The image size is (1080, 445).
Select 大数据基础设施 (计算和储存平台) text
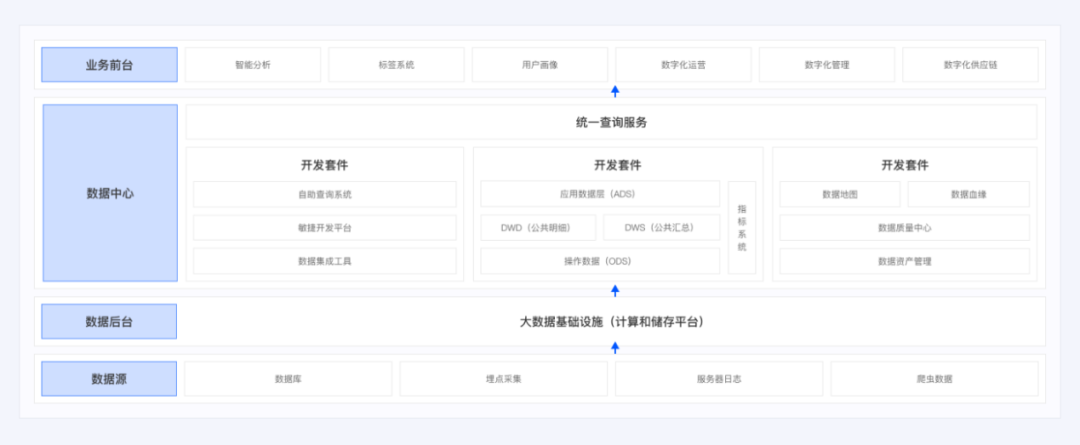click(x=612, y=322)
